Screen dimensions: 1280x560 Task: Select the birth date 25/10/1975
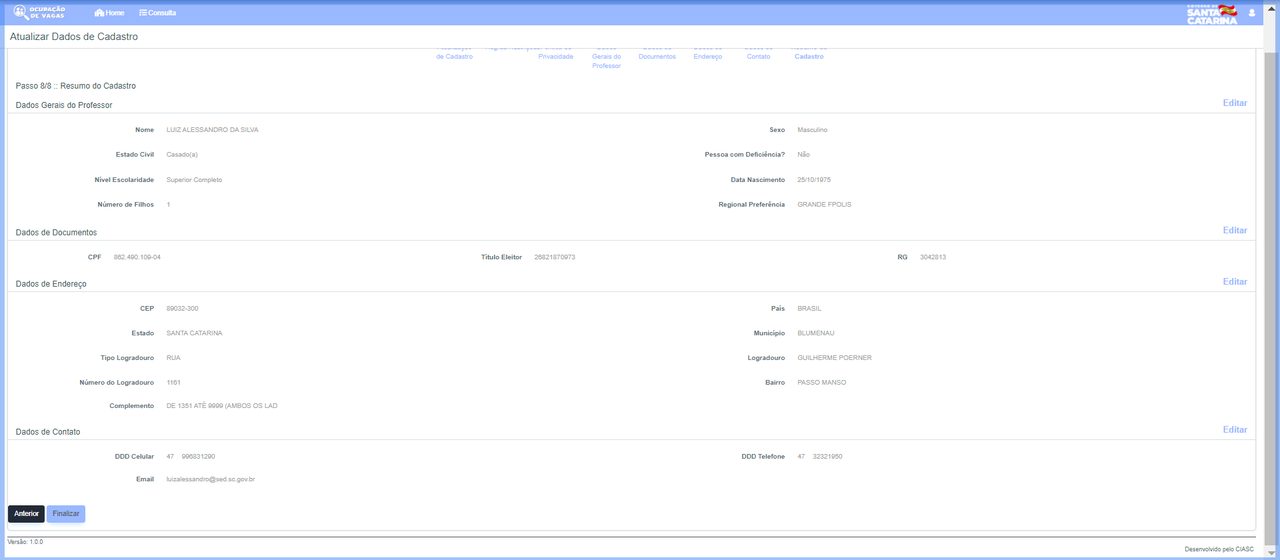(x=814, y=180)
